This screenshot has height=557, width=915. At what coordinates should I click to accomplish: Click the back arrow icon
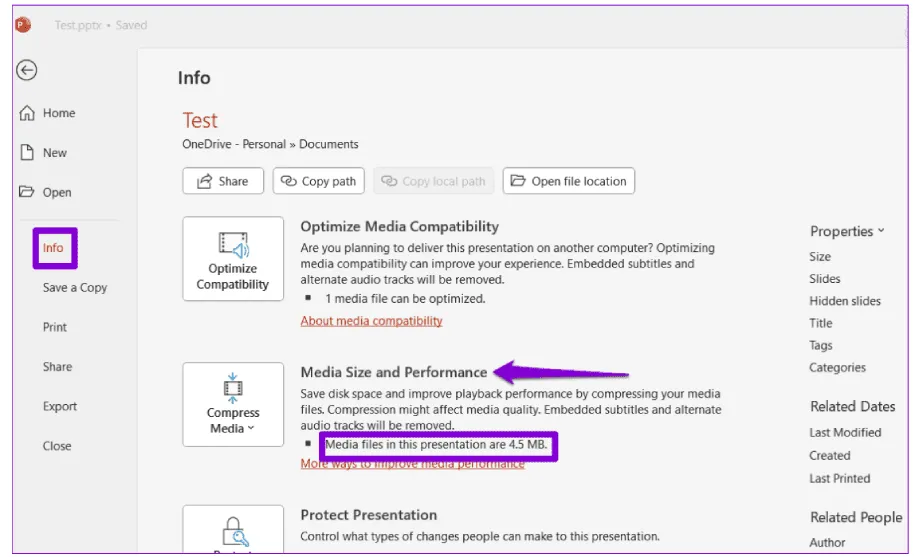[27, 70]
